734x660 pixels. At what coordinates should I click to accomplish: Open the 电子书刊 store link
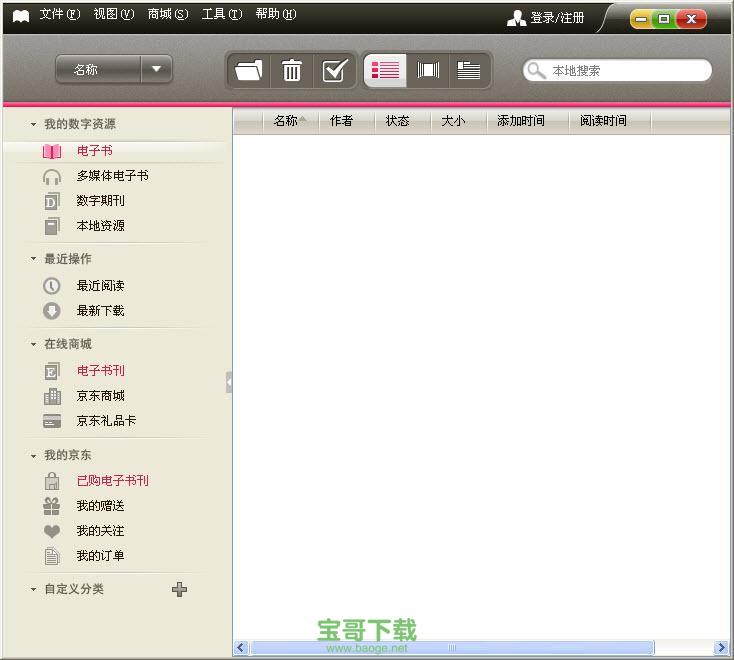click(101, 371)
